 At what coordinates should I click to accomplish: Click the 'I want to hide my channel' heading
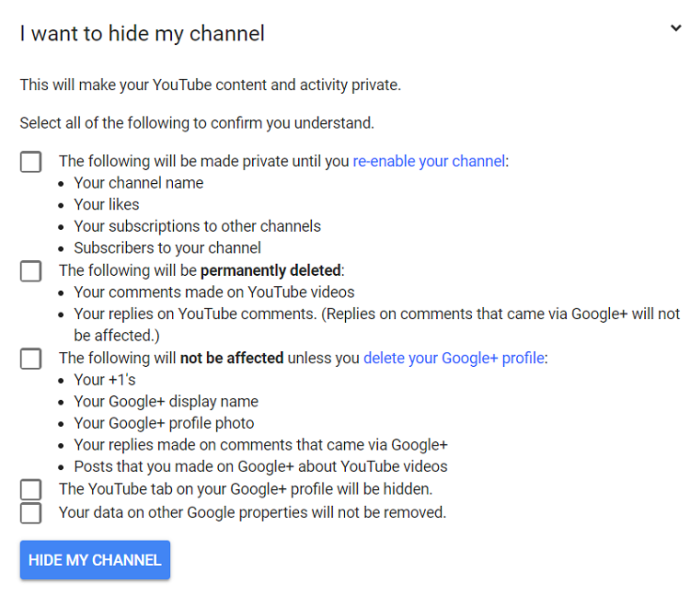click(x=142, y=33)
